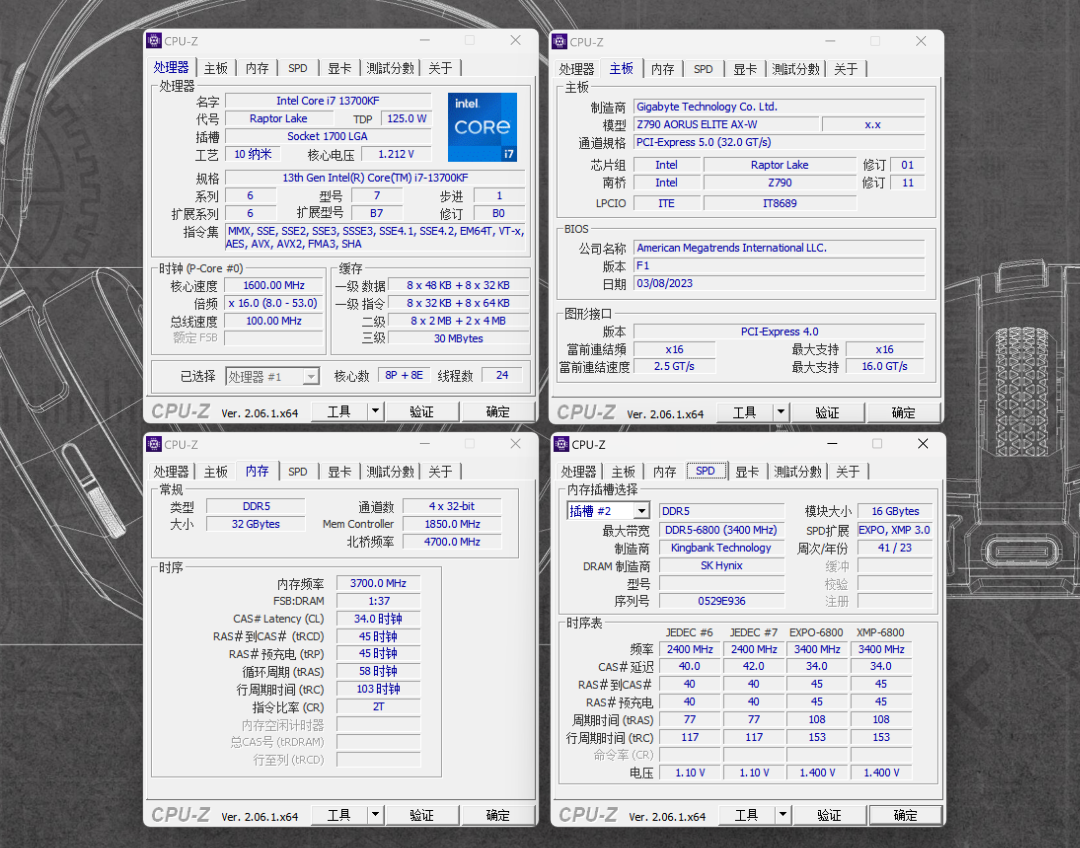Open 測試分數 tab in memory window
This screenshot has width=1080, height=848.
(x=390, y=471)
